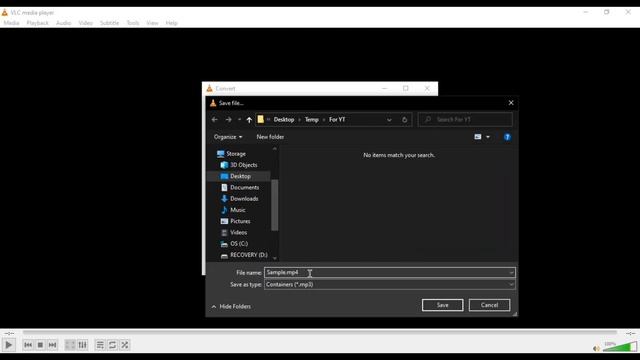Viewport: 640px width, 360px height.
Task: Close the Save file dialog
Action: (511, 103)
